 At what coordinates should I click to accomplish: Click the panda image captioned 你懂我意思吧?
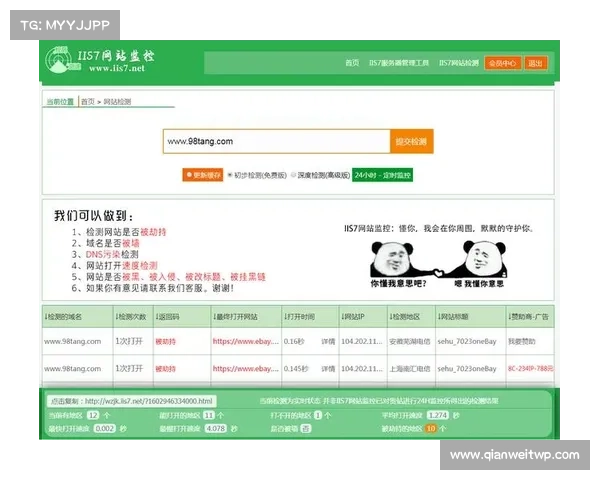tap(398, 260)
